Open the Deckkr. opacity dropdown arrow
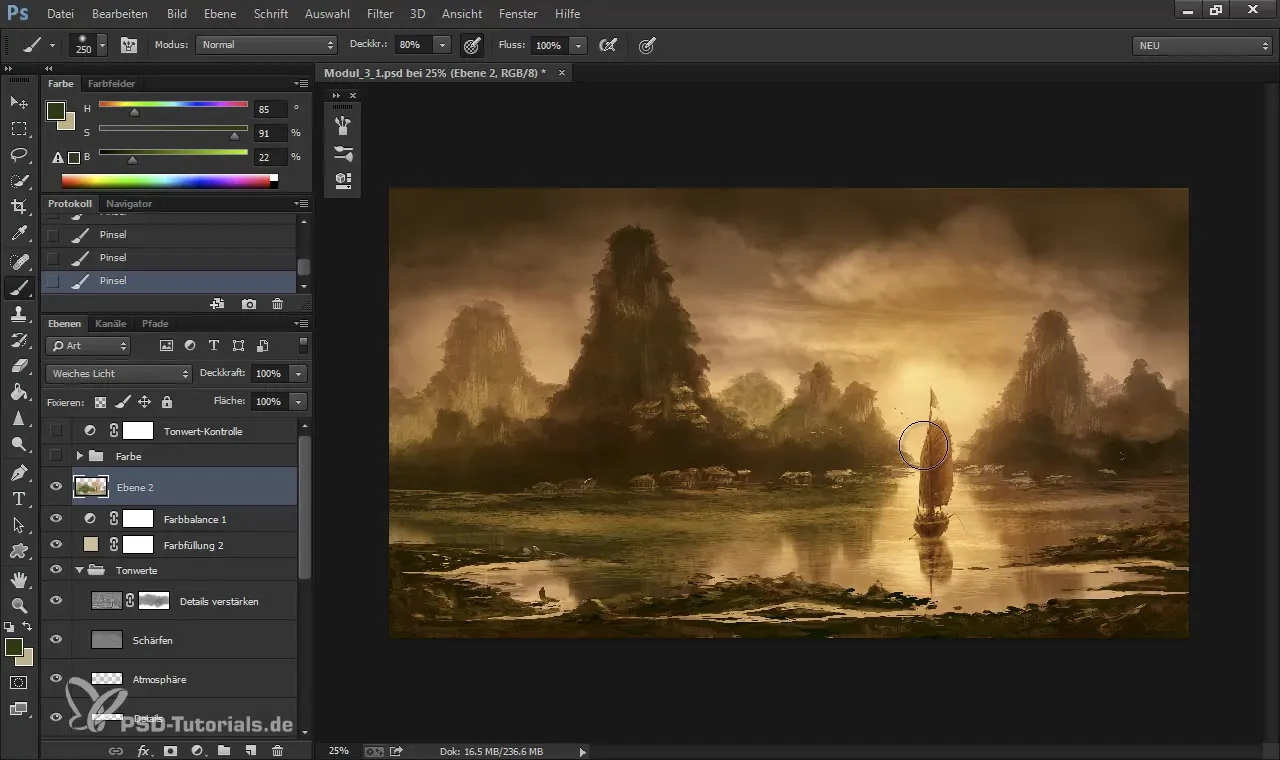Image resolution: width=1280 pixels, height=760 pixels. tap(442, 45)
